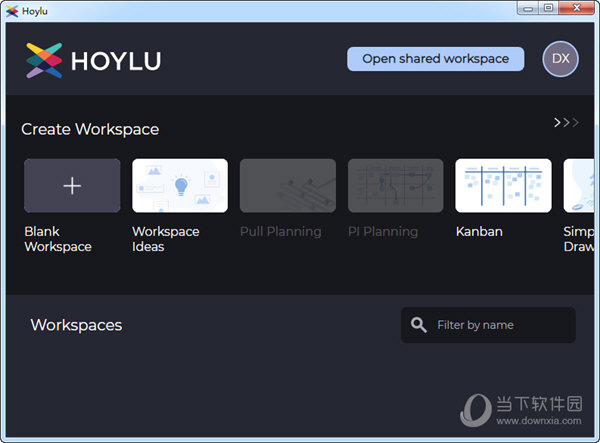Image resolution: width=600 pixels, height=443 pixels.
Task: Open the DX user profile avatar
Action: point(561,59)
